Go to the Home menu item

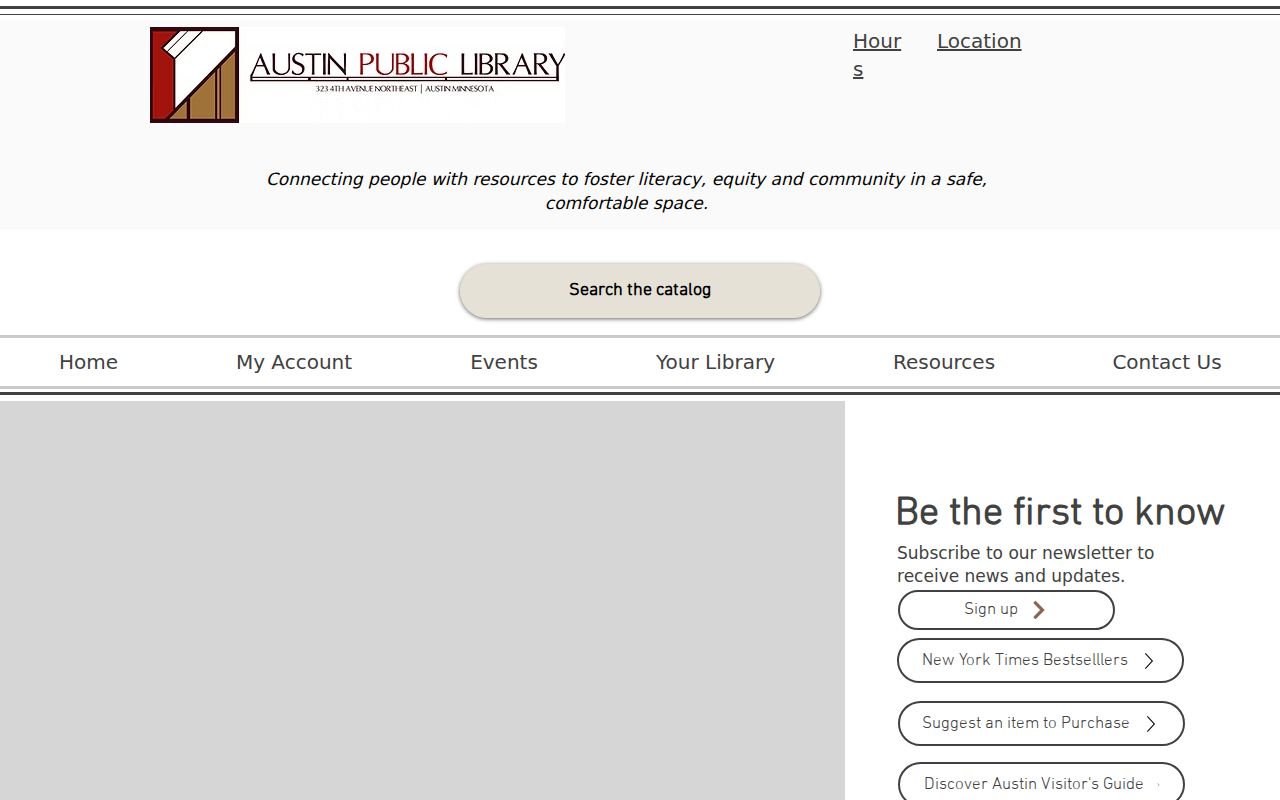pyautogui.click(x=88, y=362)
